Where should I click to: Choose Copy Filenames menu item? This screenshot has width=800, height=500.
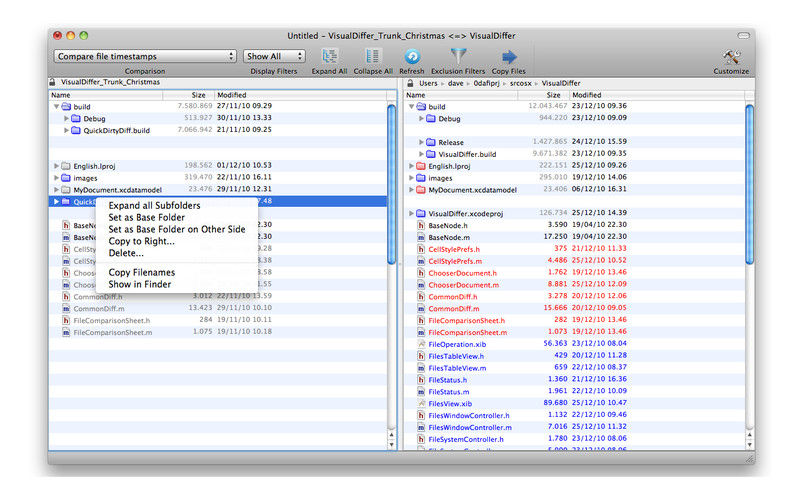(x=177, y=272)
